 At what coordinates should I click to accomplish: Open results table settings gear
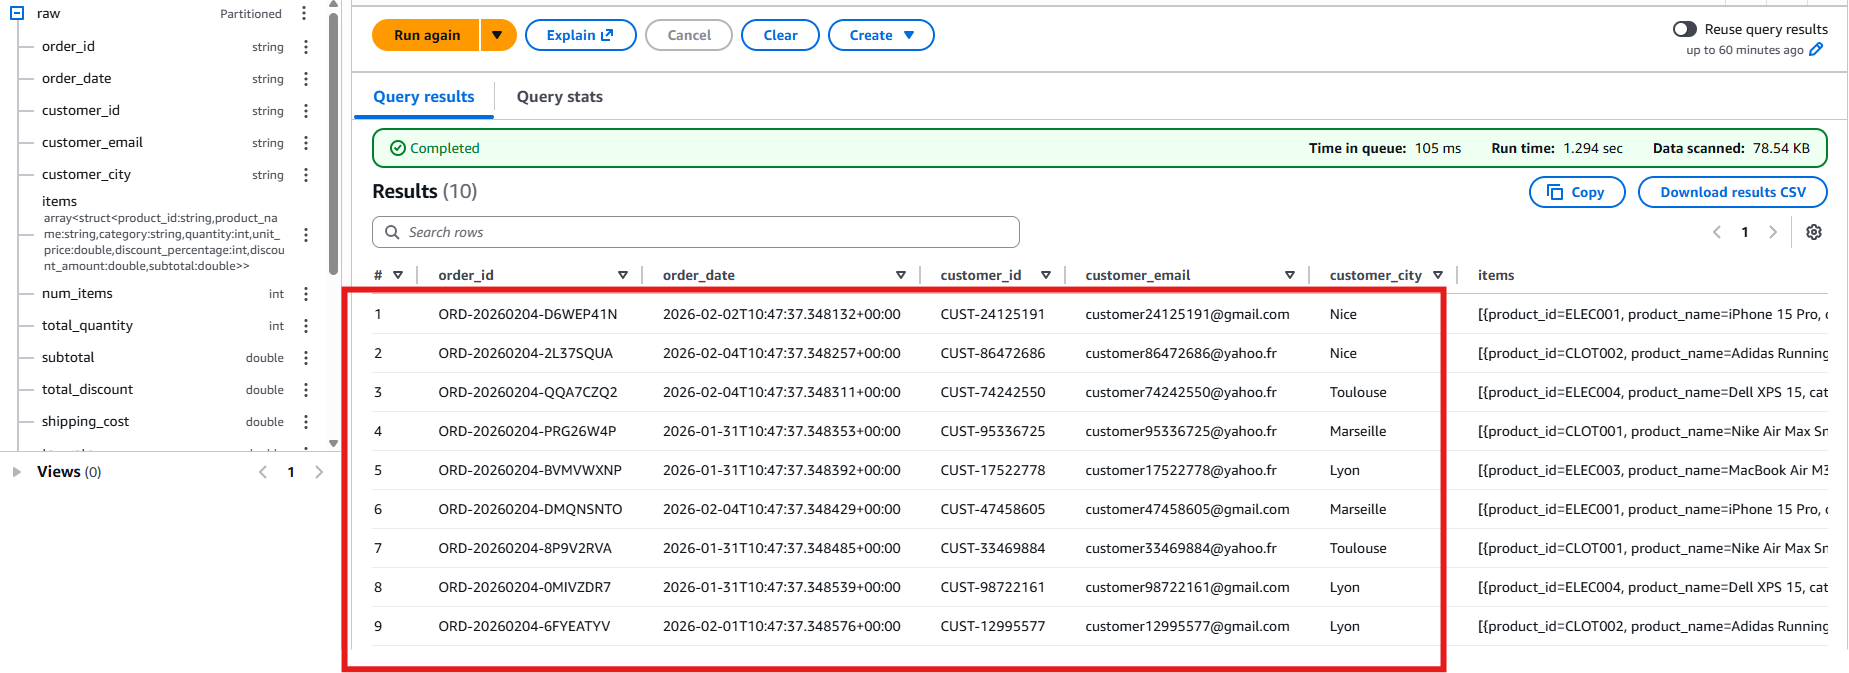[1813, 232]
